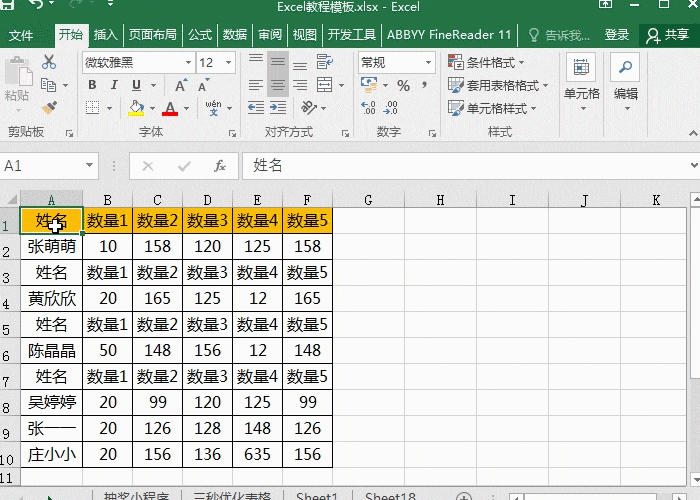
Task: Click the 共享 share button
Action: pos(667,34)
